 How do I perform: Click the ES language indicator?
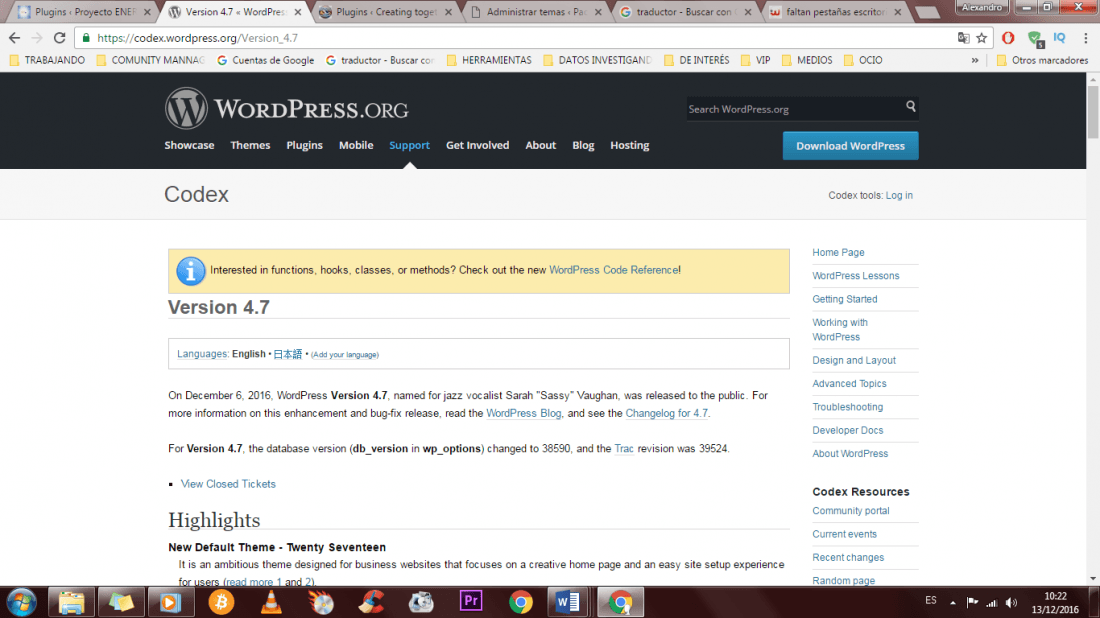(930, 600)
